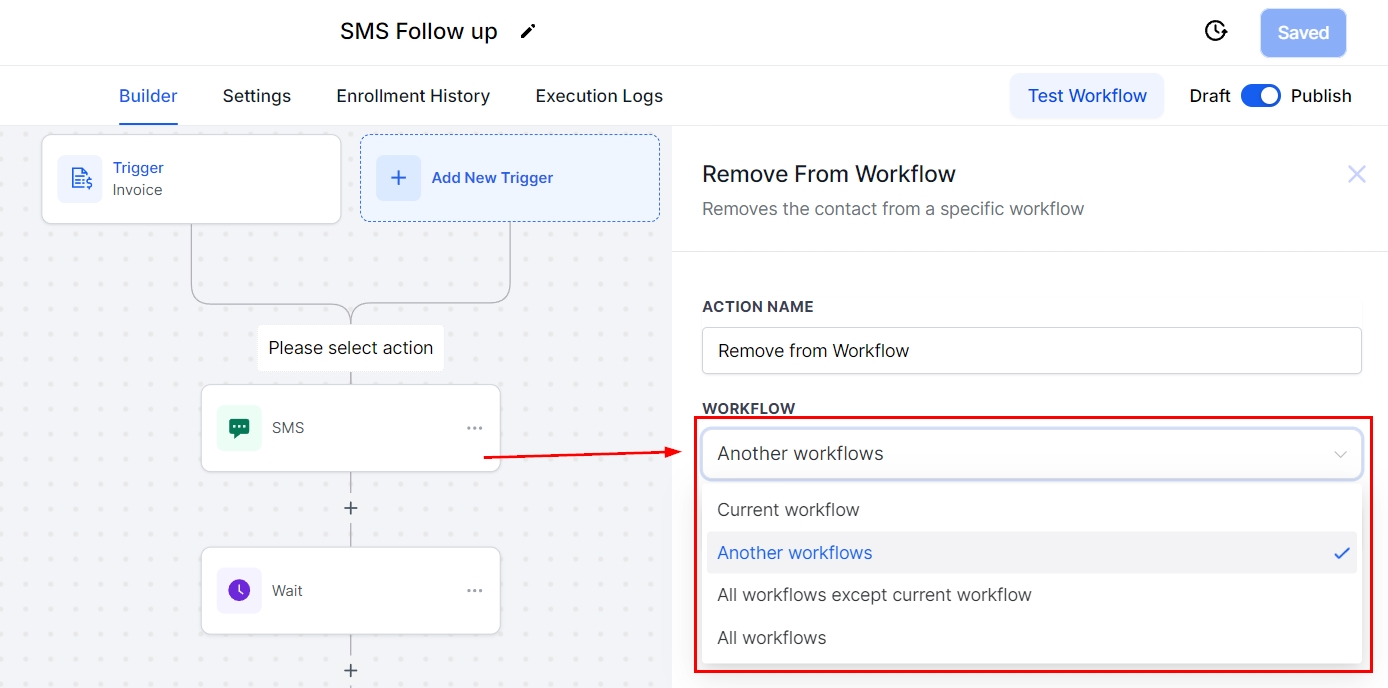Screen dimensions: 1388x688
Task: Toggle the Draft/Publish switch
Action: pyautogui.click(x=1260, y=96)
